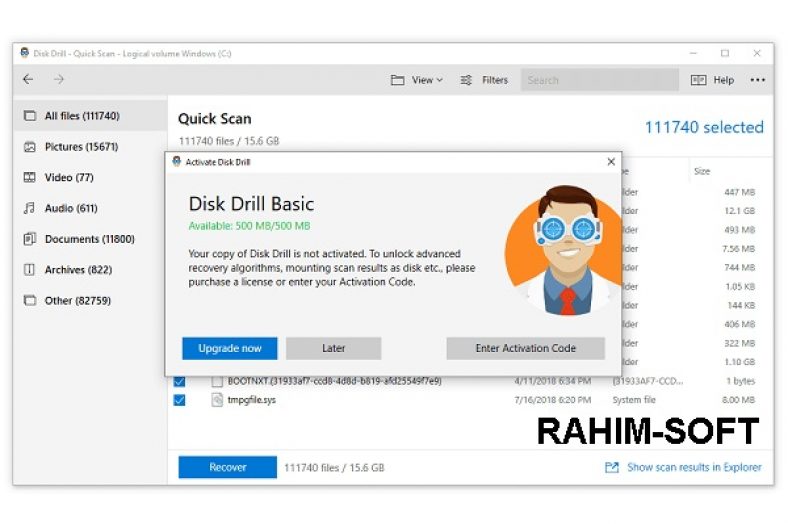Click the 7/16/2018 6:20 PM date

tap(553, 400)
